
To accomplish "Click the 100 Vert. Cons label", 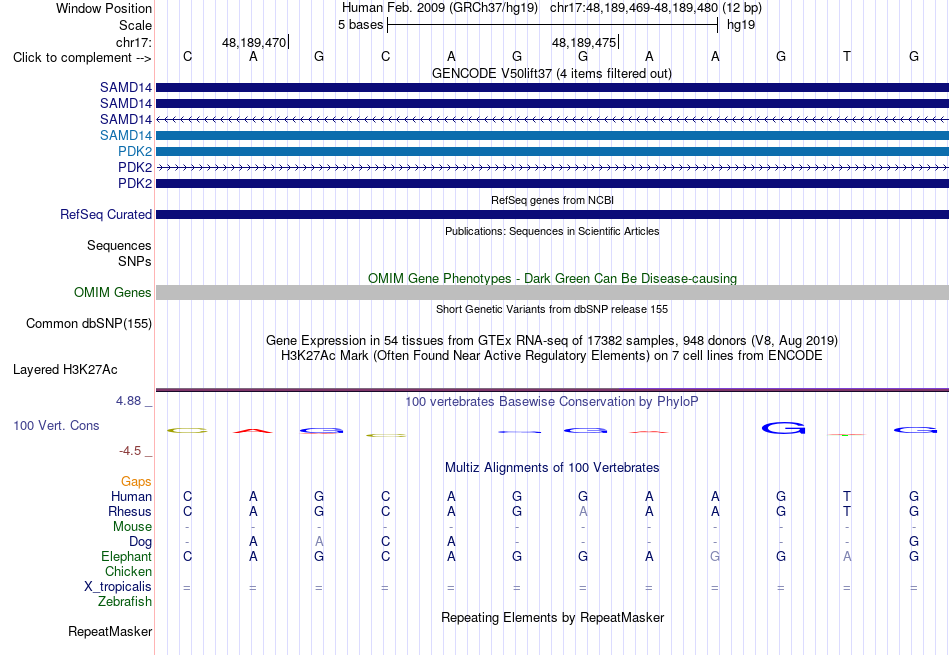I will (x=56, y=425).
